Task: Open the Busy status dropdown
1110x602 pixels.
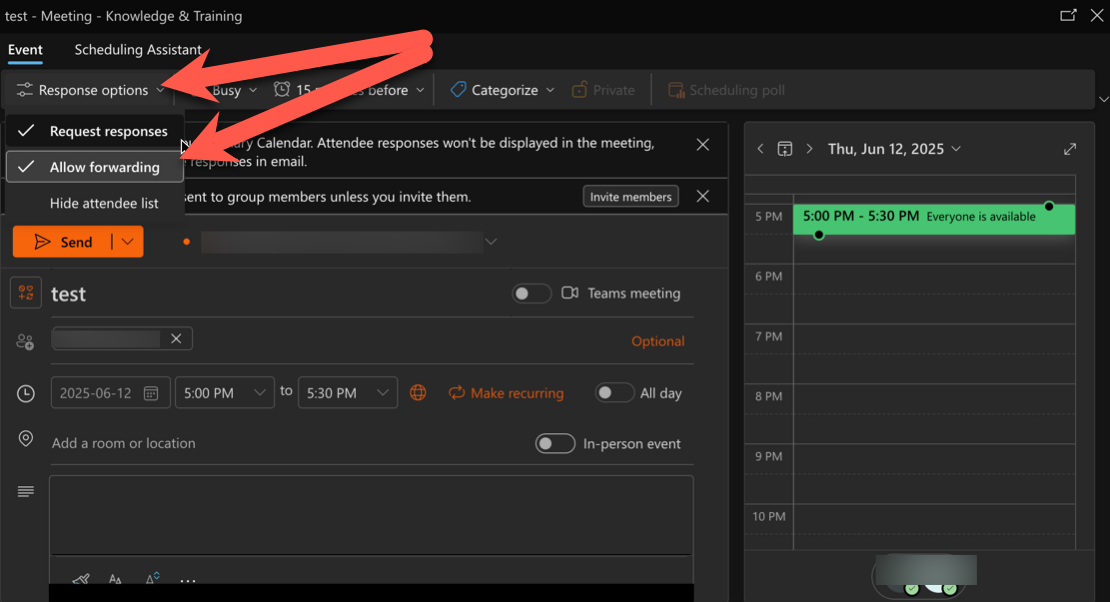Action: pyautogui.click(x=234, y=90)
